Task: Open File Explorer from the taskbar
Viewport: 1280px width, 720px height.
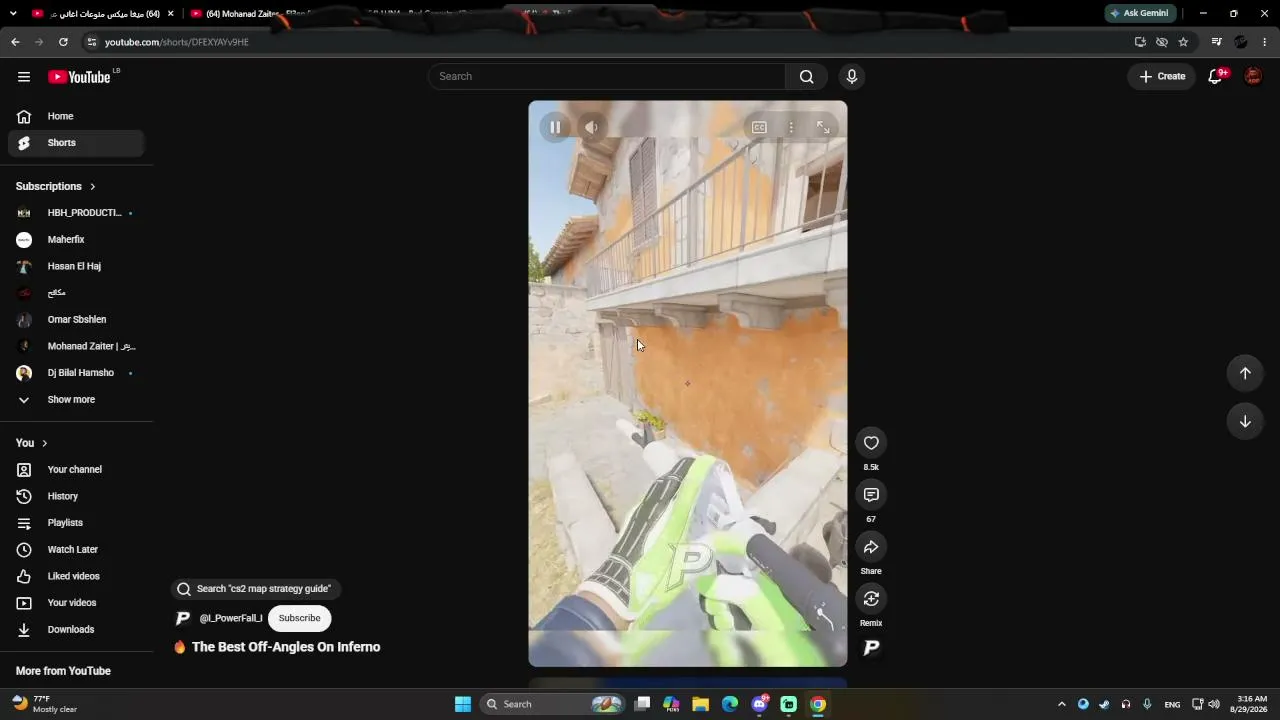Action: coord(700,704)
